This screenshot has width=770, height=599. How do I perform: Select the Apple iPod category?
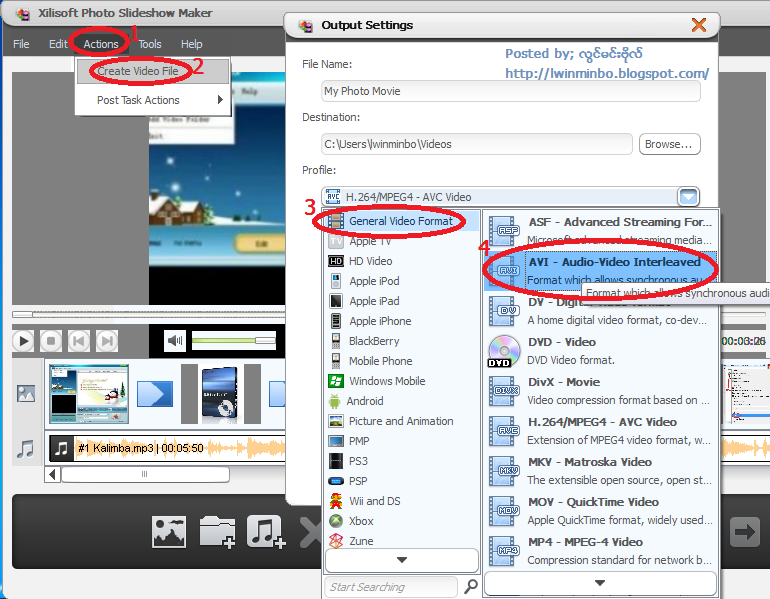pos(401,281)
